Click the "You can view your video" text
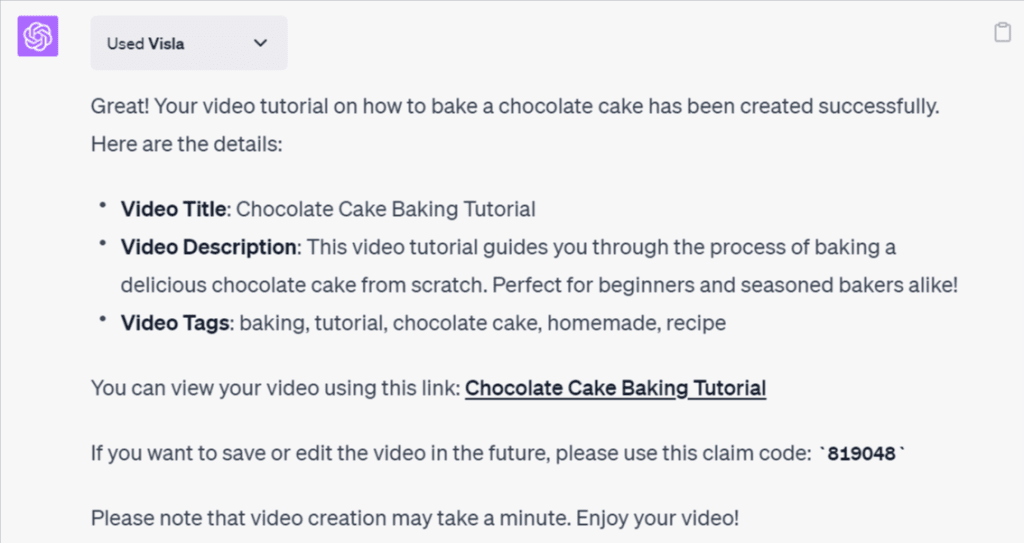The width and height of the screenshot is (1024, 543). [x=275, y=388]
